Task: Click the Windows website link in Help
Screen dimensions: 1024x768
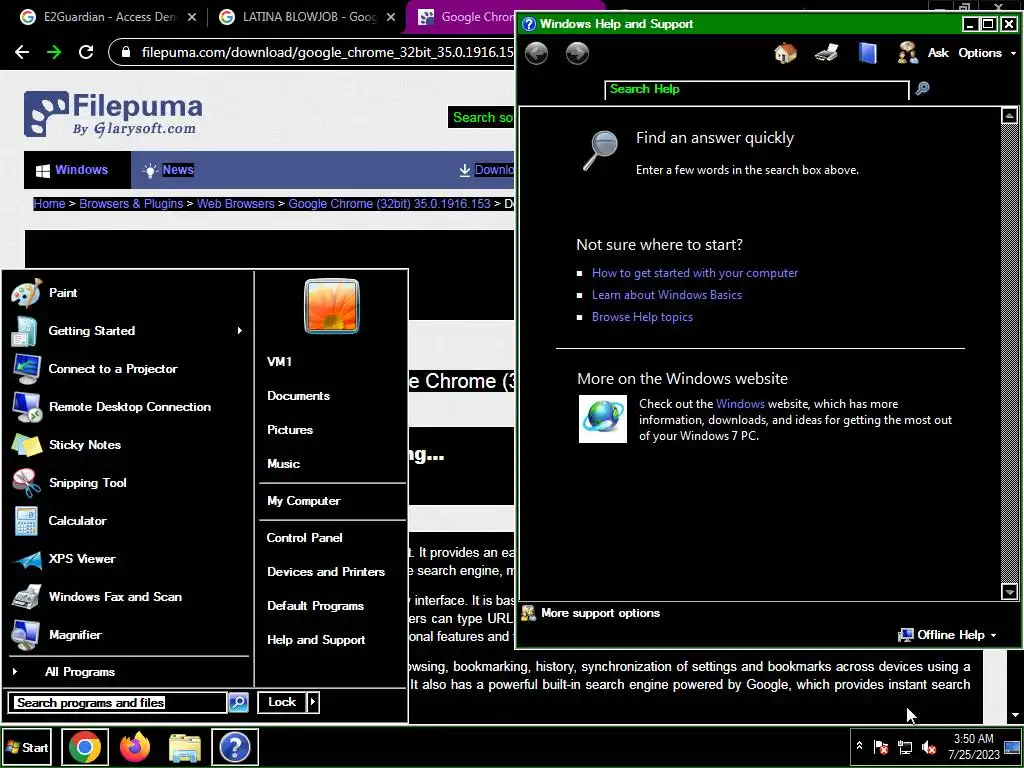Action: [x=740, y=404]
